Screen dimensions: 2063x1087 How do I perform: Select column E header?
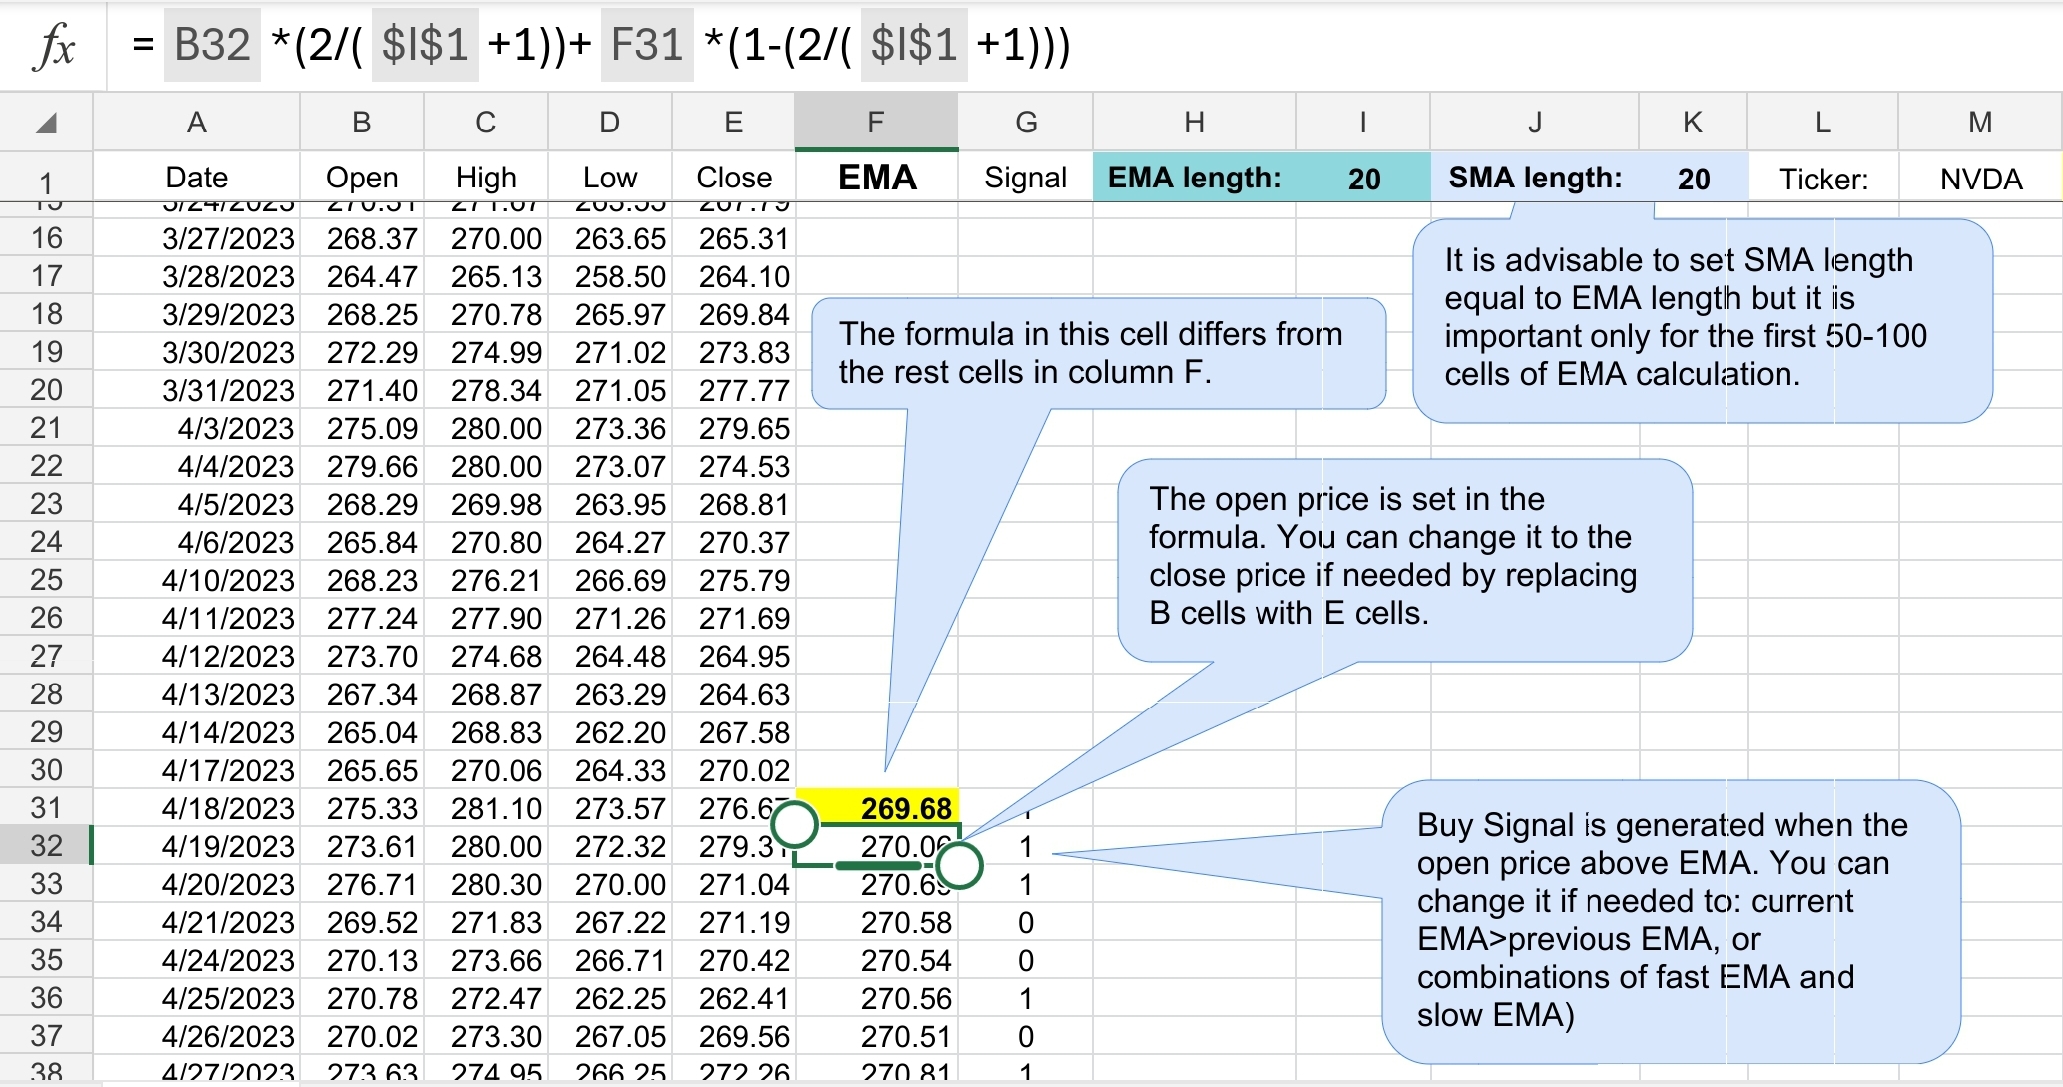tap(734, 122)
